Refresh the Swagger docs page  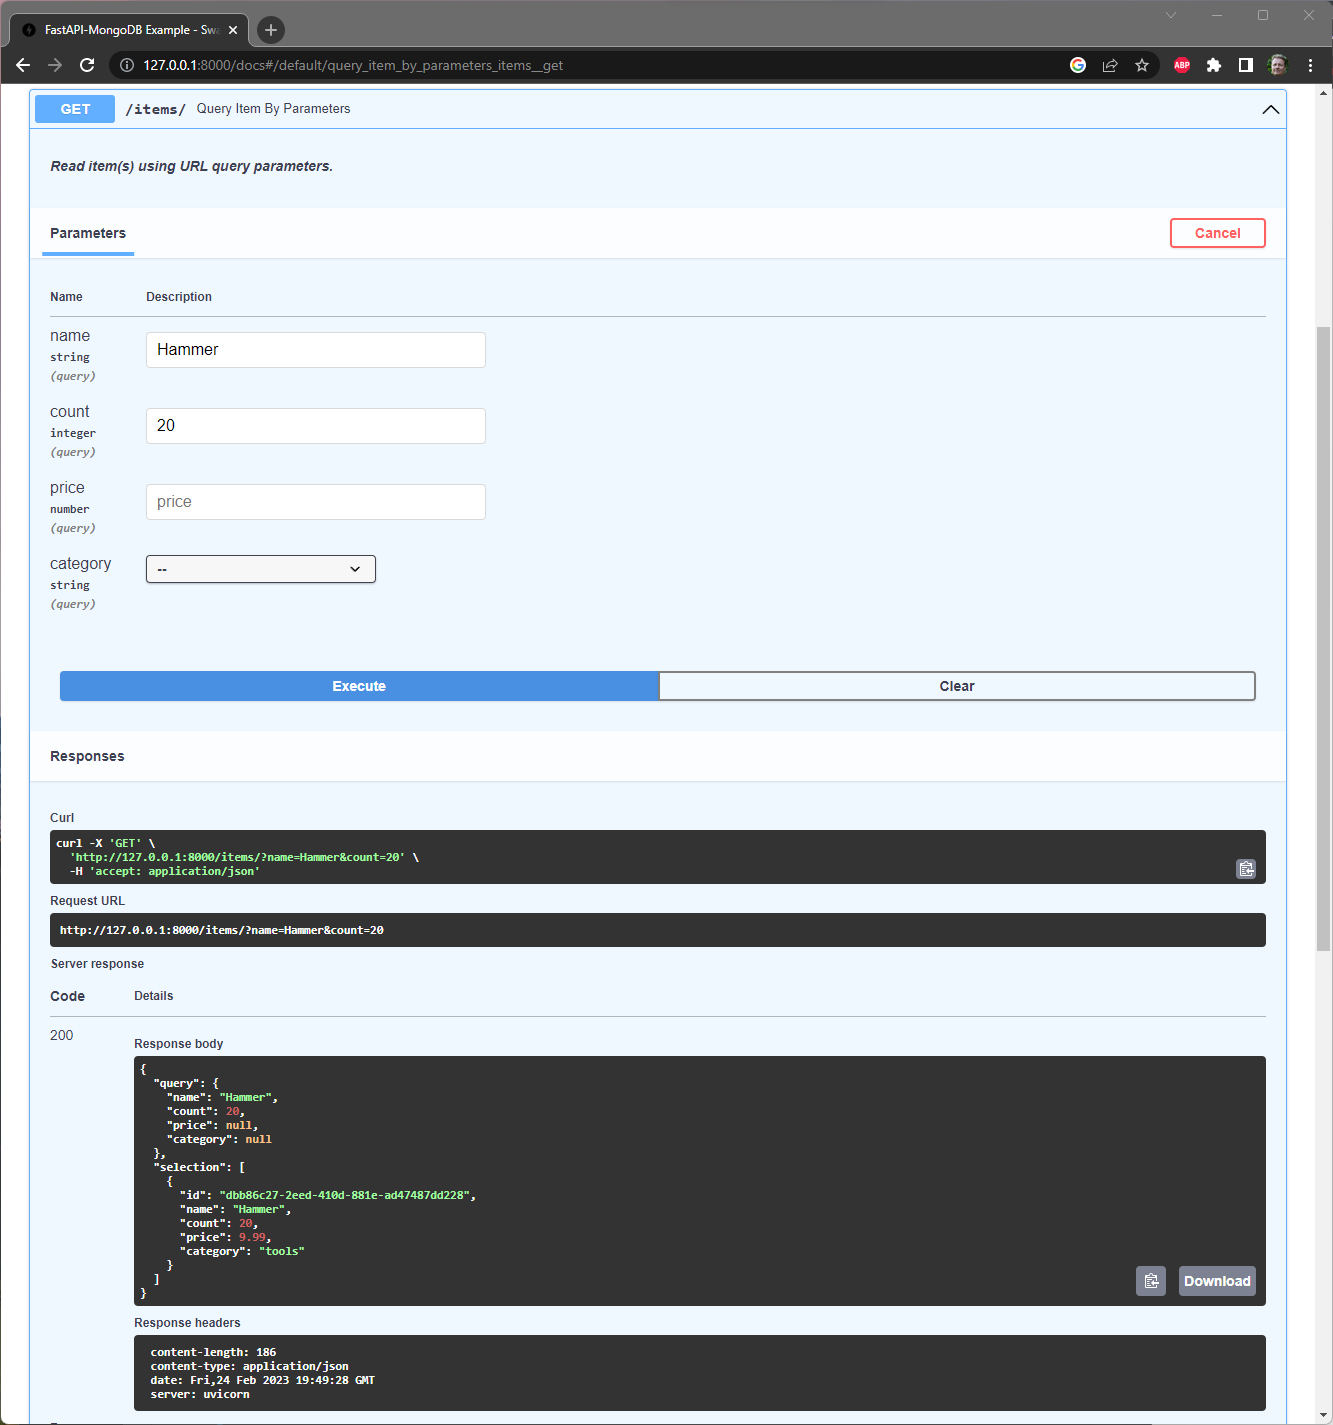click(x=87, y=64)
